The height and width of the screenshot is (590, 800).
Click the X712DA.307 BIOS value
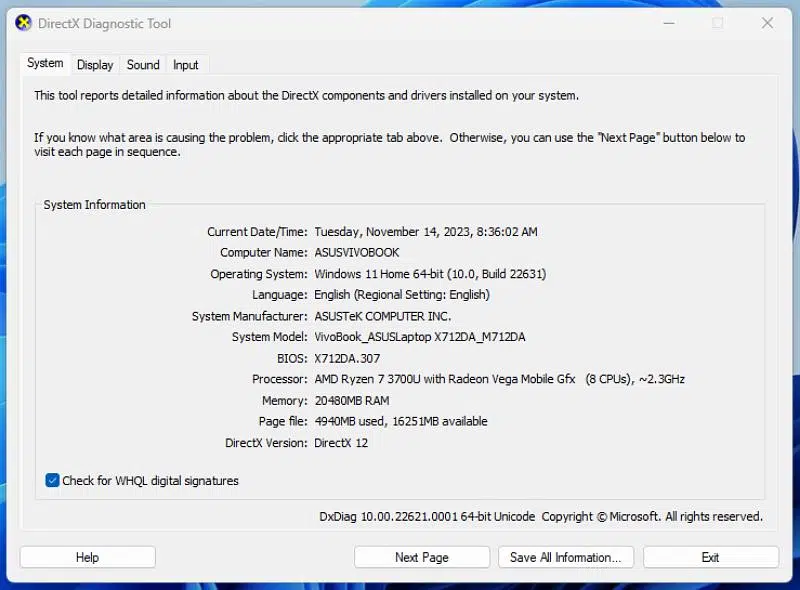click(347, 358)
